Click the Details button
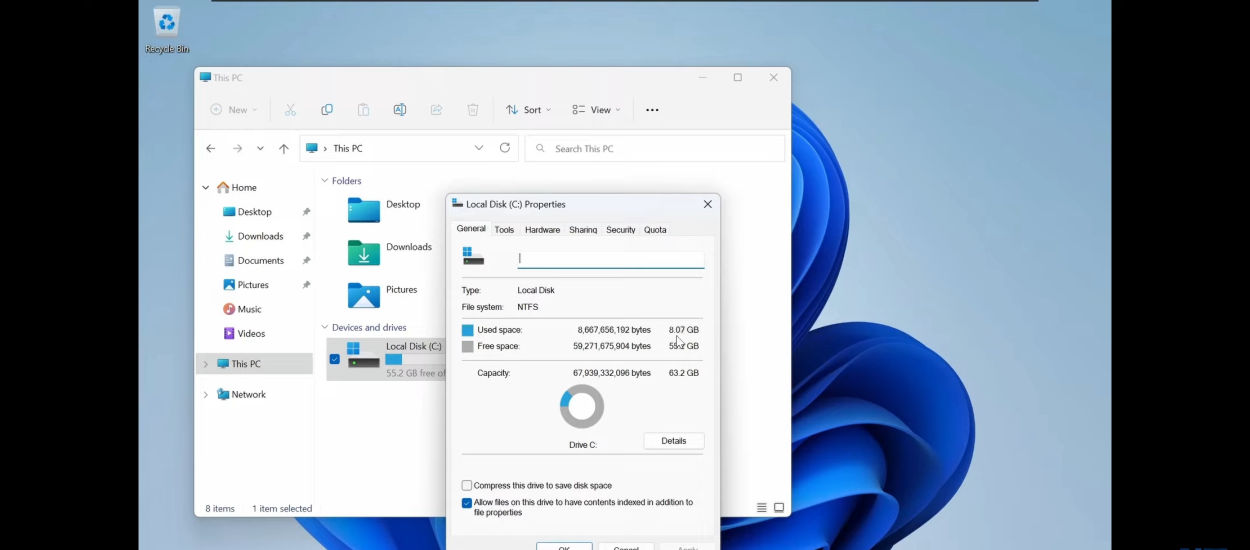The height and width of the screenshot is (550, 1250). (x=673, y=441)
